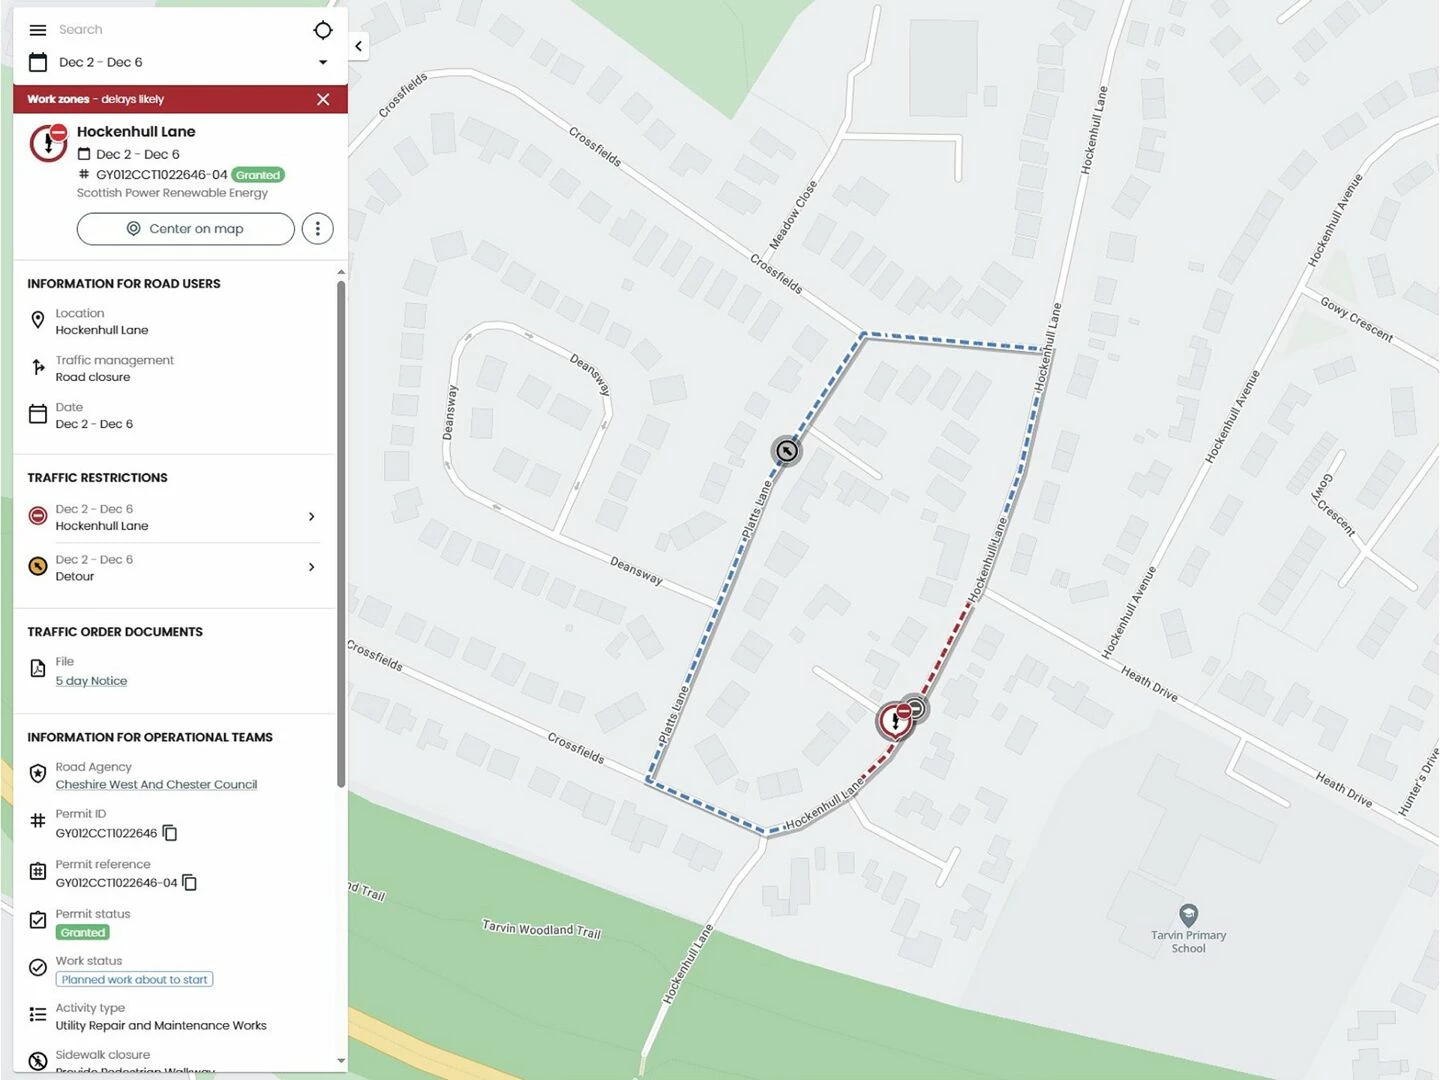Open Cheshire West And Chester Council link
The height and width of the screenshot is (1080, 1440).
pyautogui.click(x=156, y=785)
